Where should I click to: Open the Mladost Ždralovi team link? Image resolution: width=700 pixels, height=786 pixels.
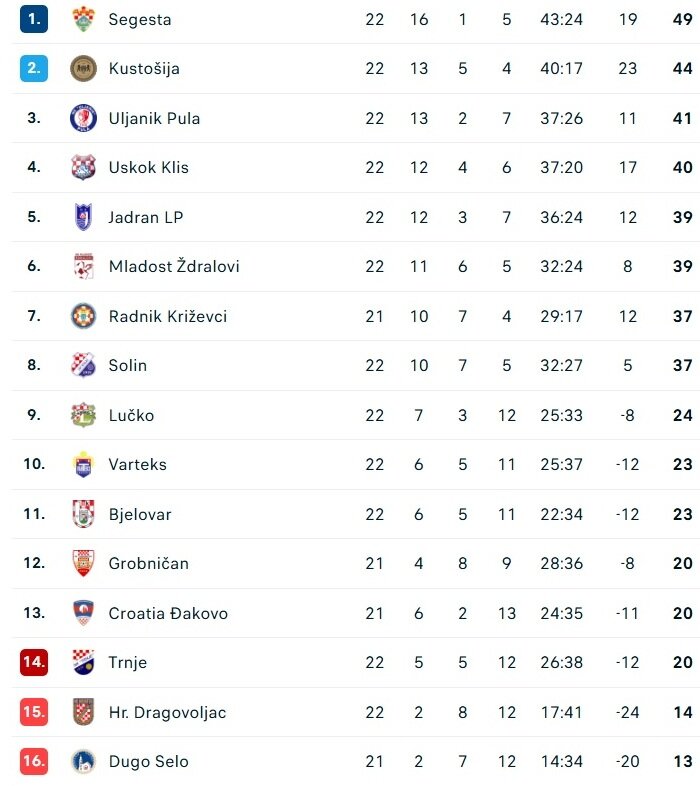pos(174,266)
